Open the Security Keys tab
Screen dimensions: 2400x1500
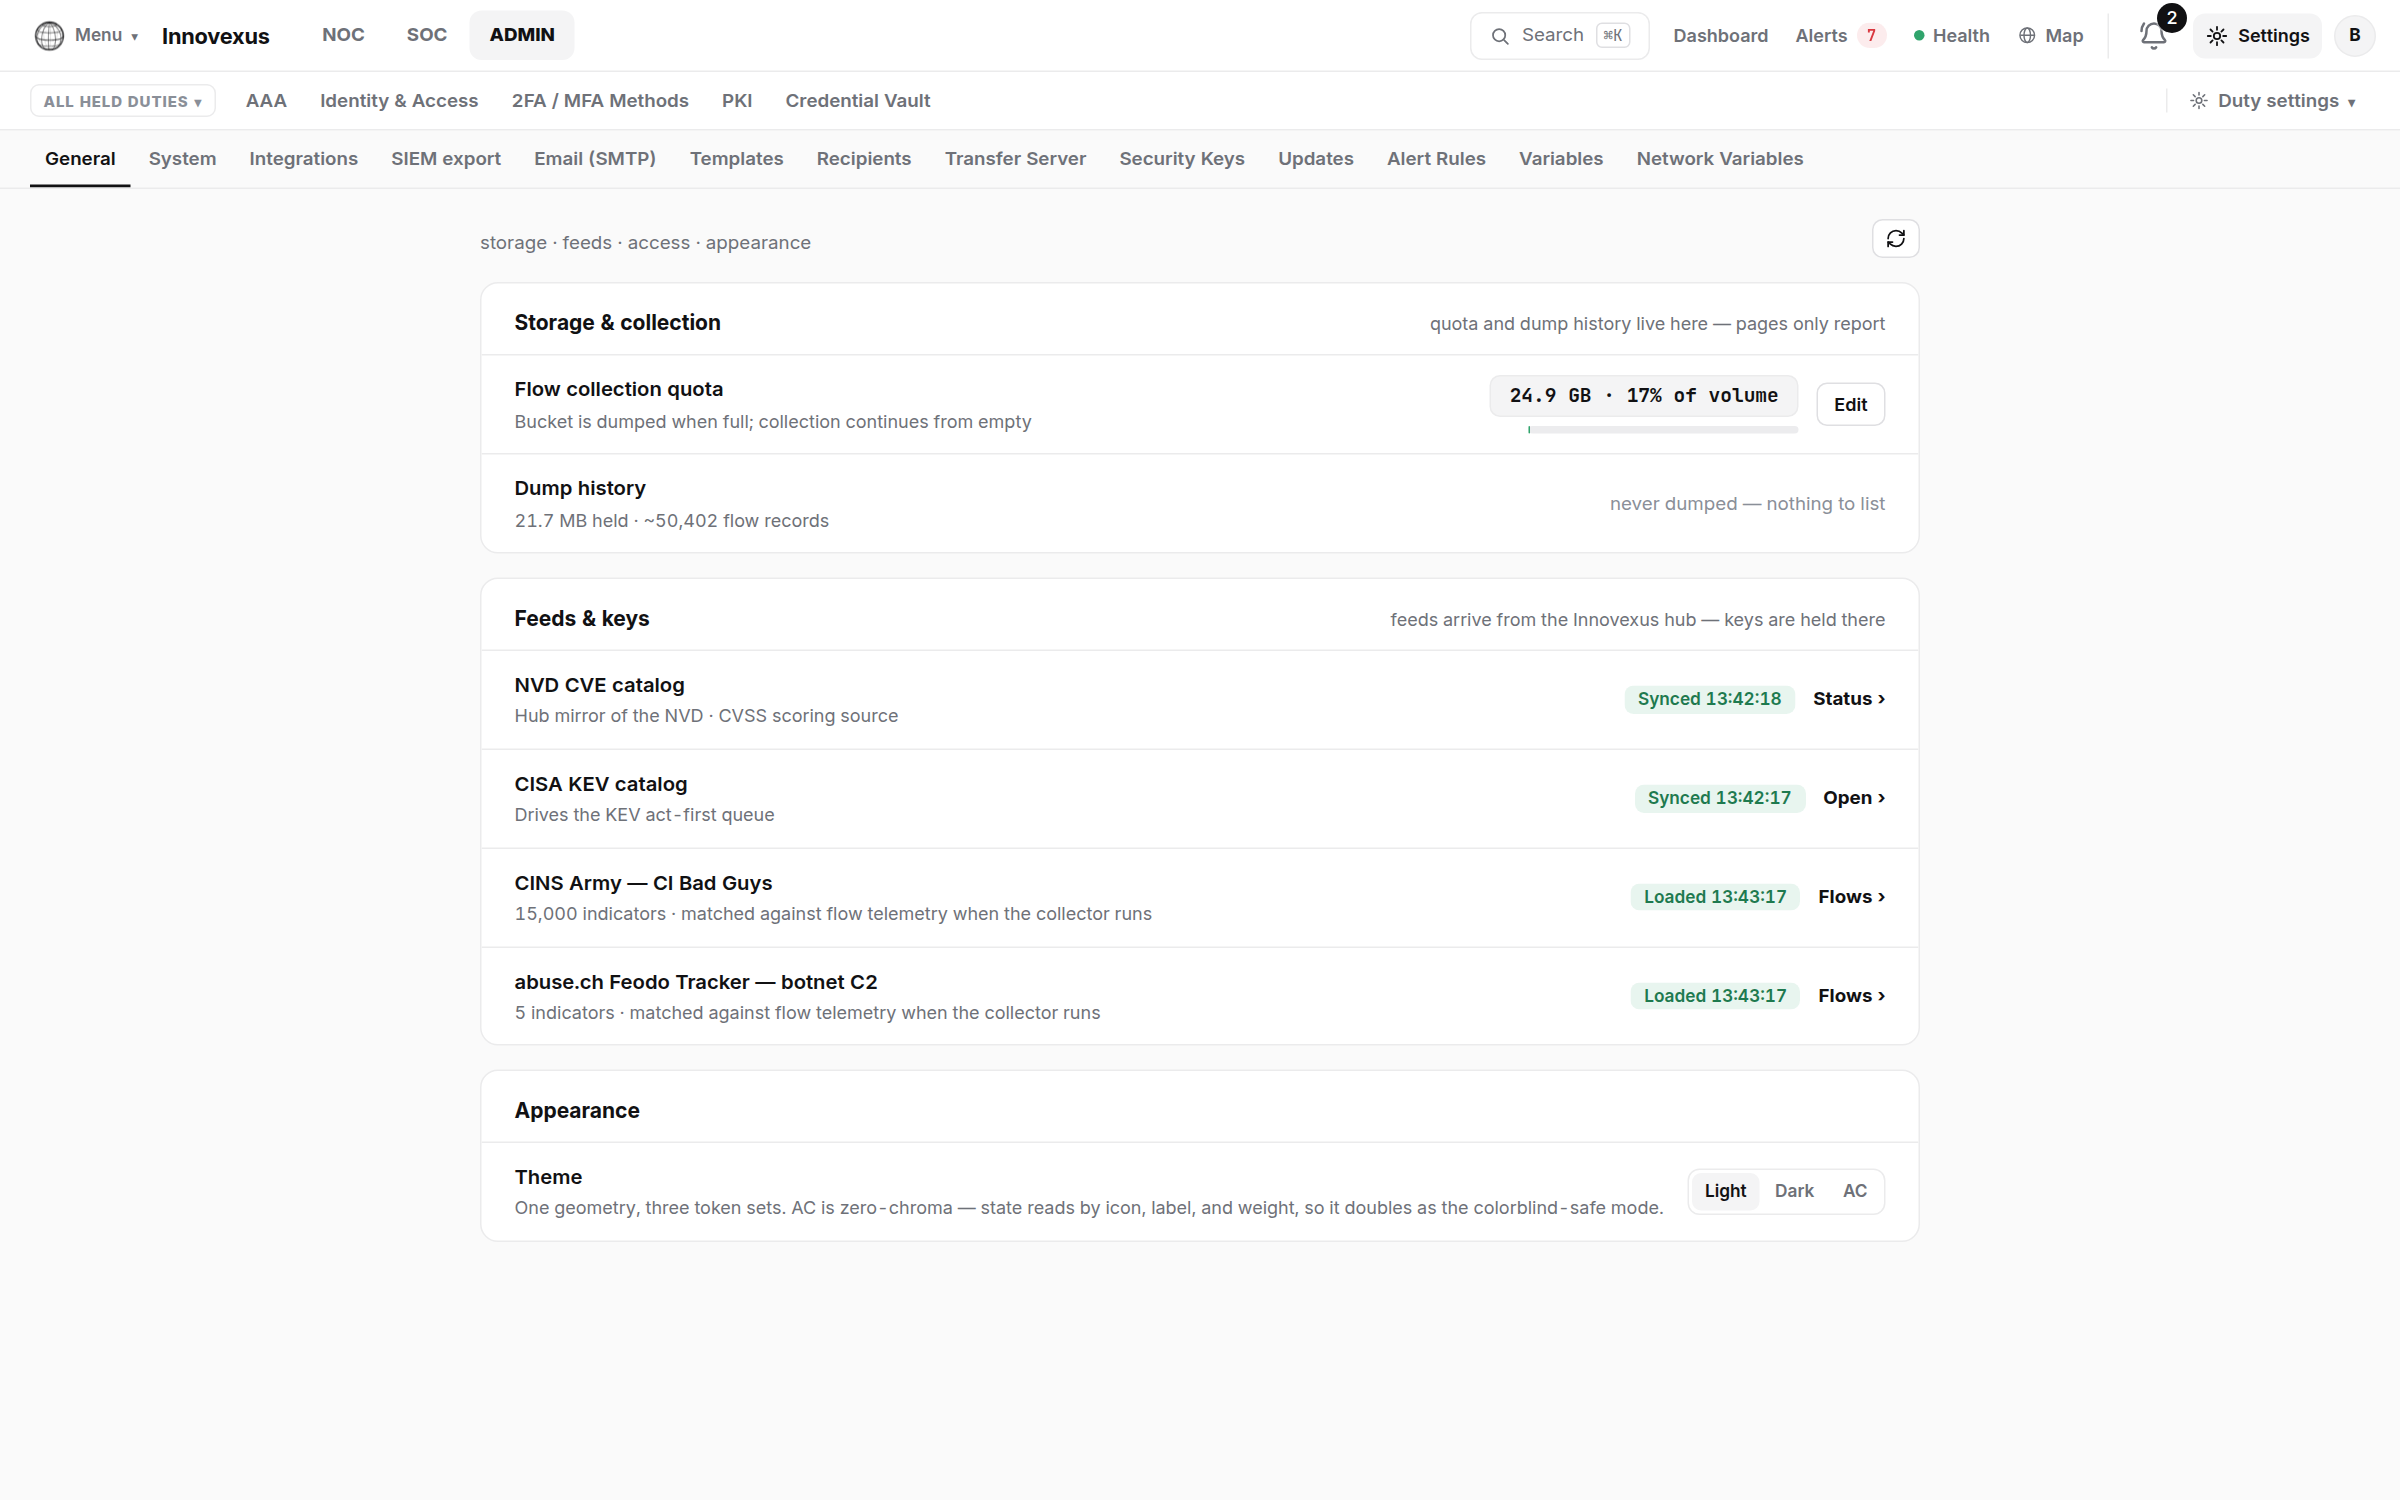[x=1182, y=159]
